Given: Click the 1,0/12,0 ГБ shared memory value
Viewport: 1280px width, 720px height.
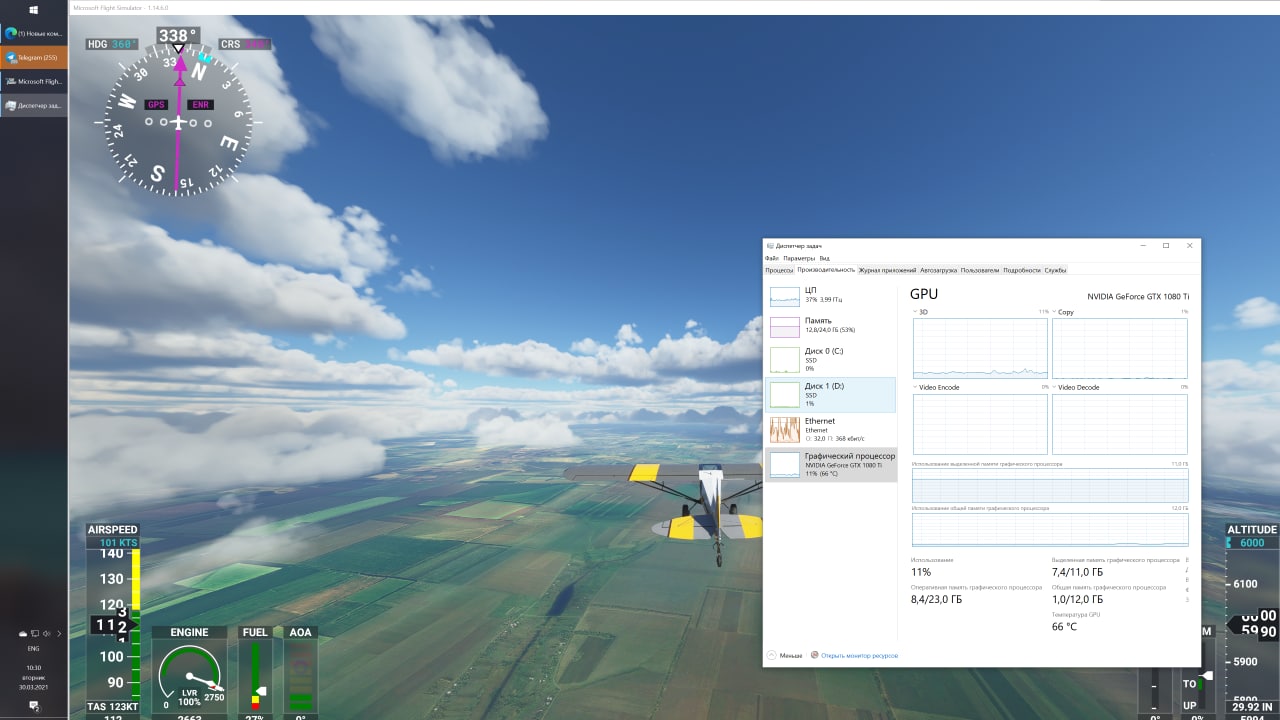Looking at the screenshot, I should coord(1078,599).
